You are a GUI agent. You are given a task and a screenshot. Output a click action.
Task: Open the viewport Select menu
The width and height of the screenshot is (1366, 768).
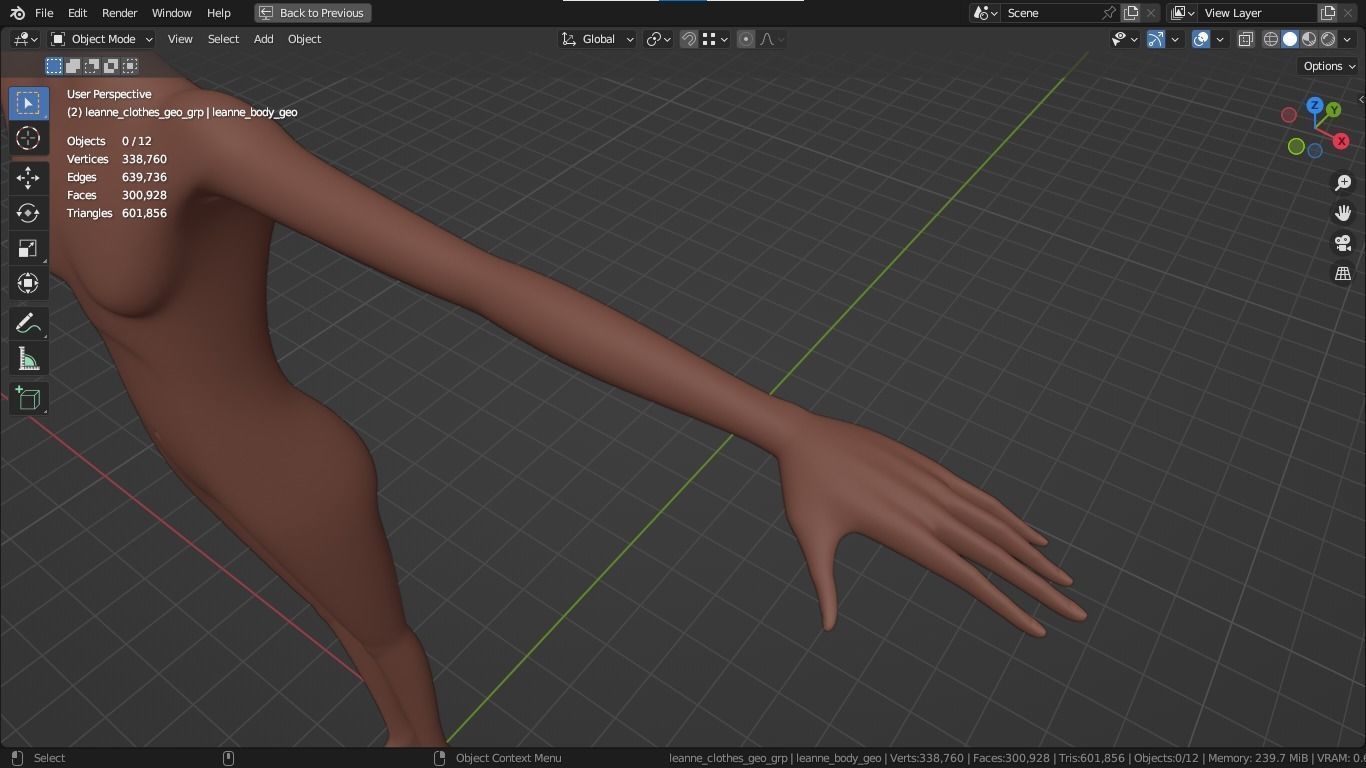click(223, 39)
